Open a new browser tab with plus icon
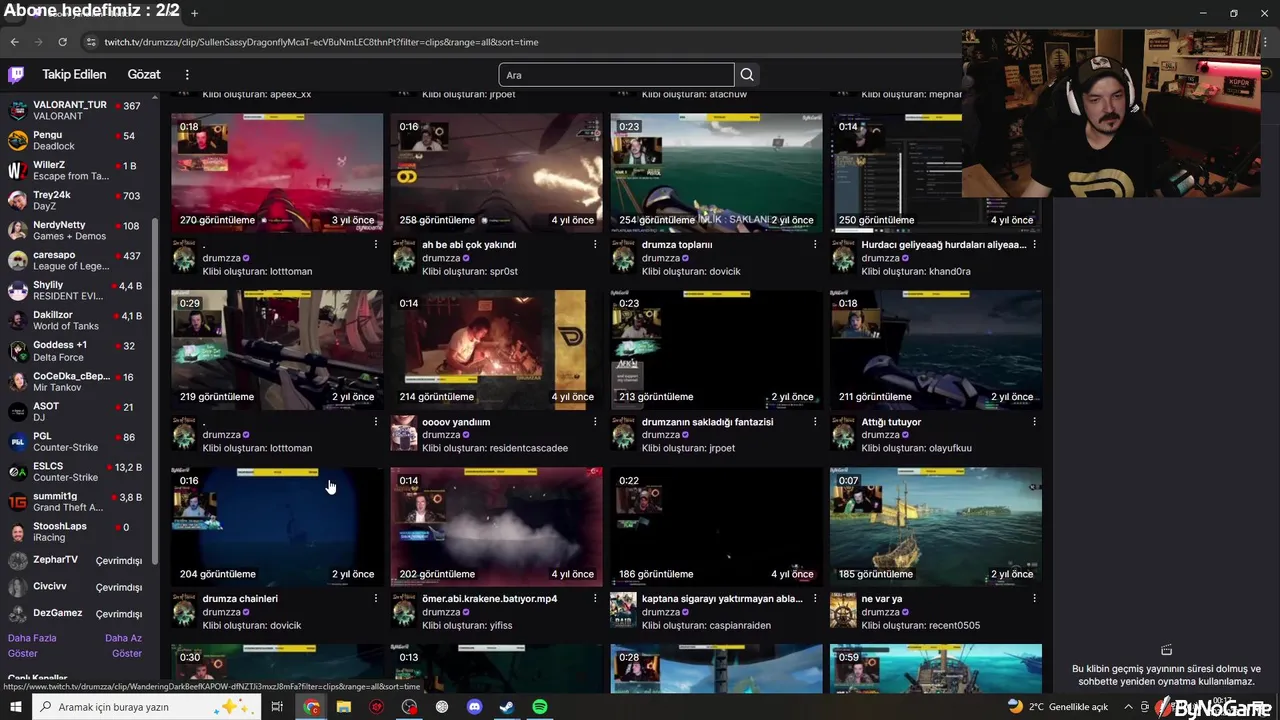The width and height of the screenshot is (1280, 720). click(194, 13)
